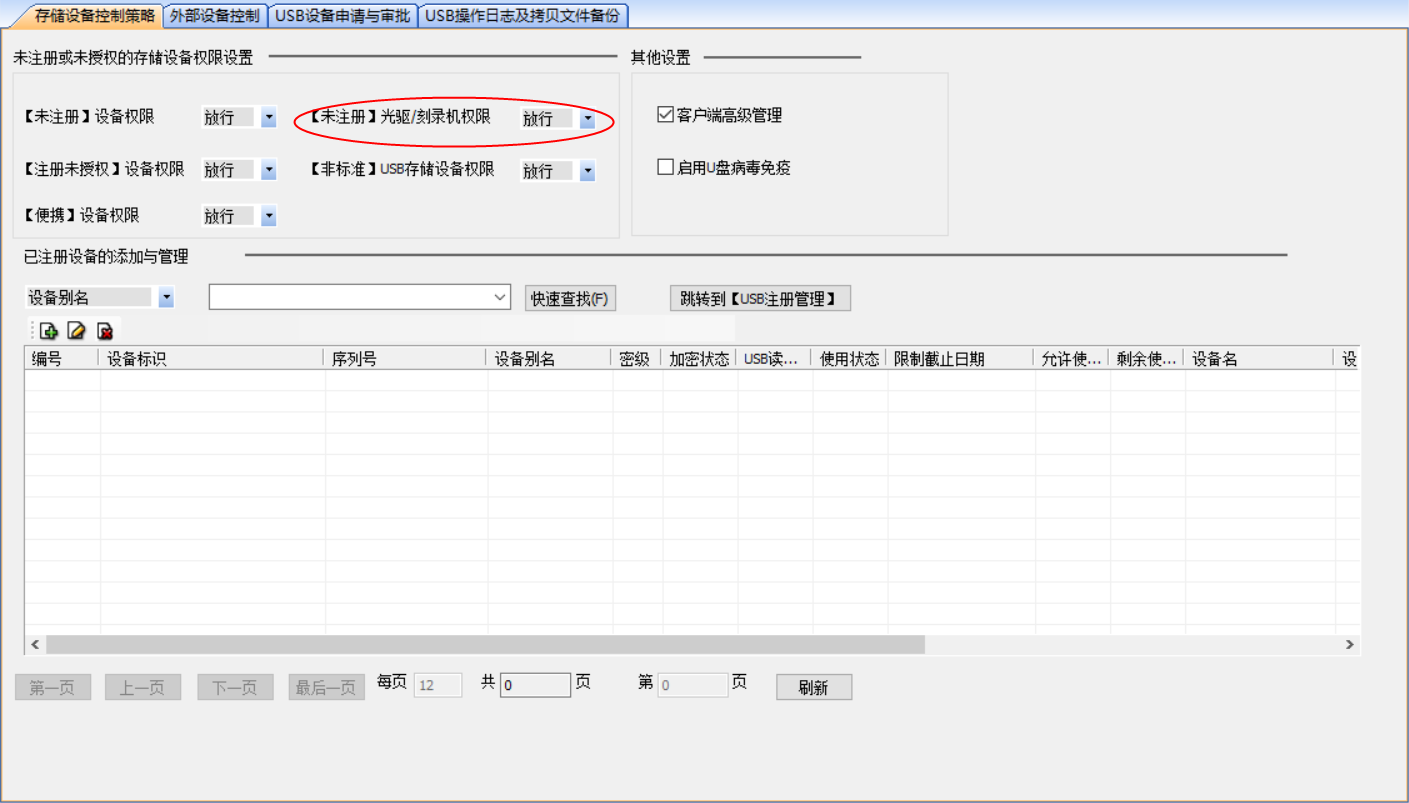The image size is (1409, 803).
Task: Open USB设备申请与审批 tab
Action: point(343,16)
